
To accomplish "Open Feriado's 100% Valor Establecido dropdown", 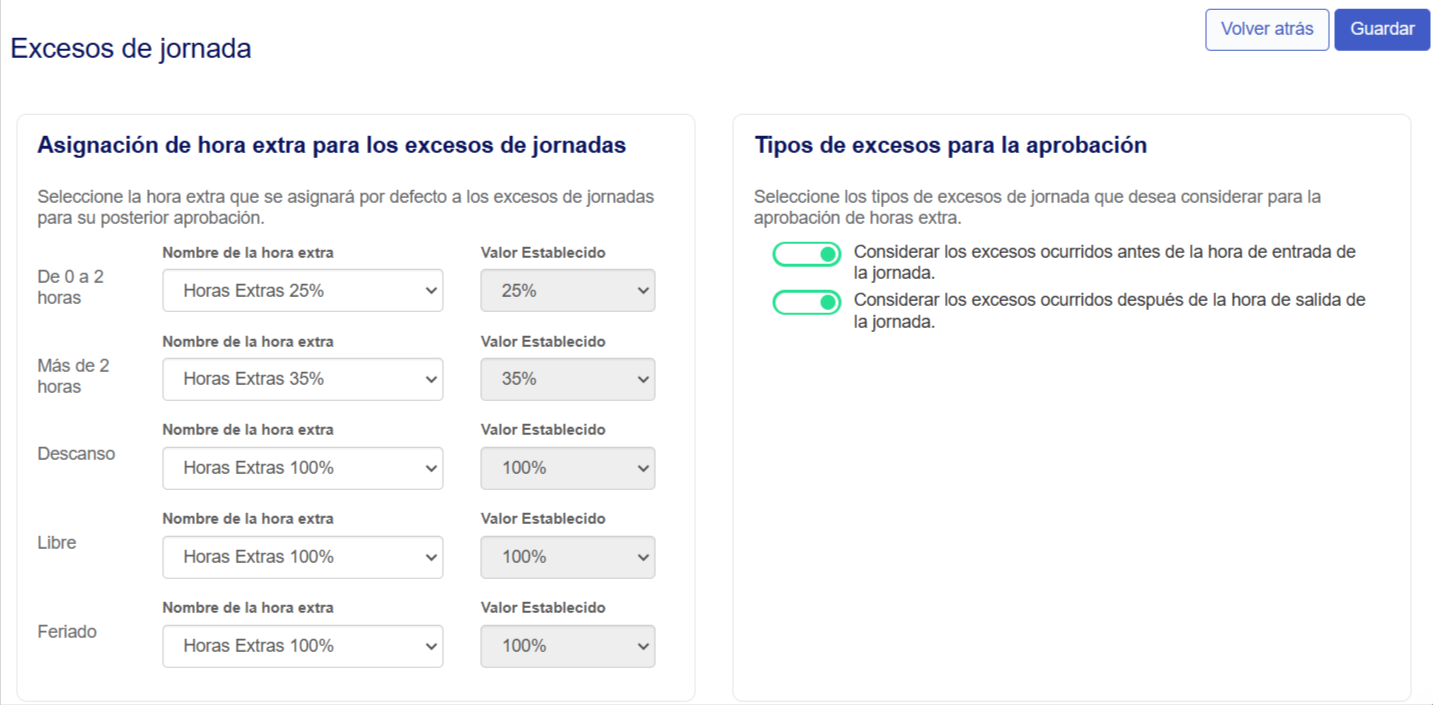I will 568,646.
